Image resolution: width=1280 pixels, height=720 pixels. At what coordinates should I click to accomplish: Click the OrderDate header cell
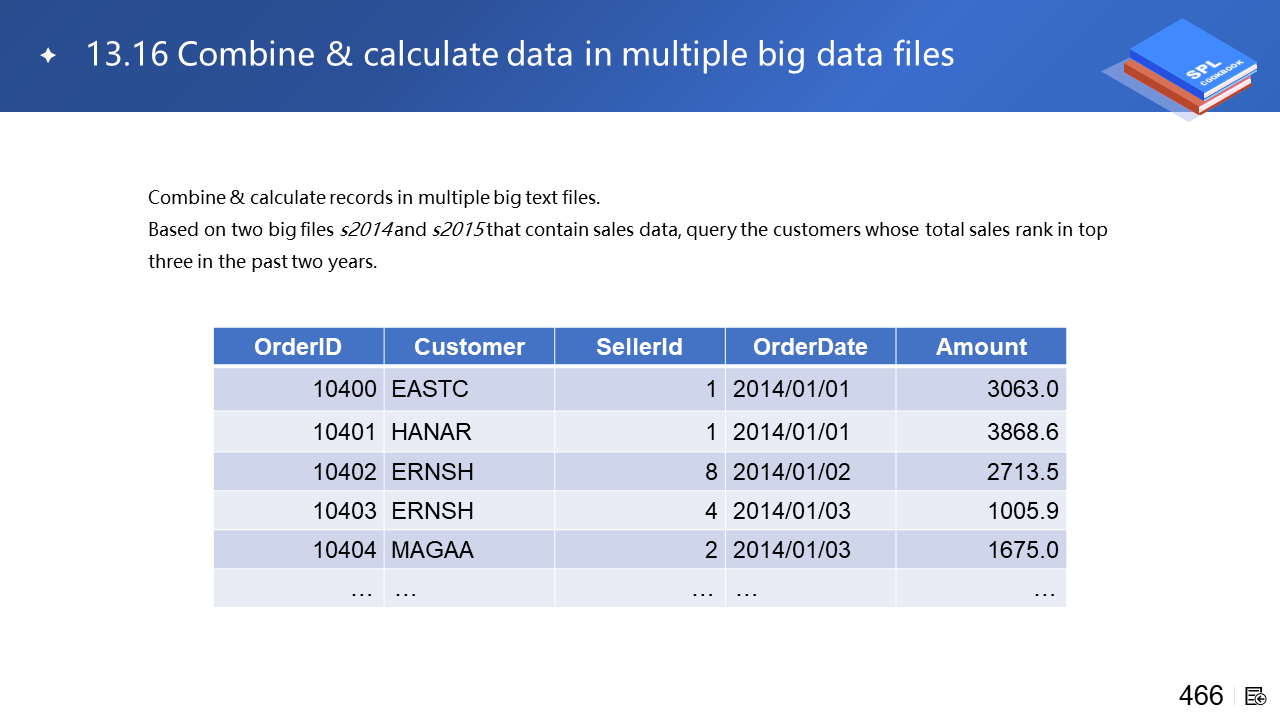tap(810, 347)
